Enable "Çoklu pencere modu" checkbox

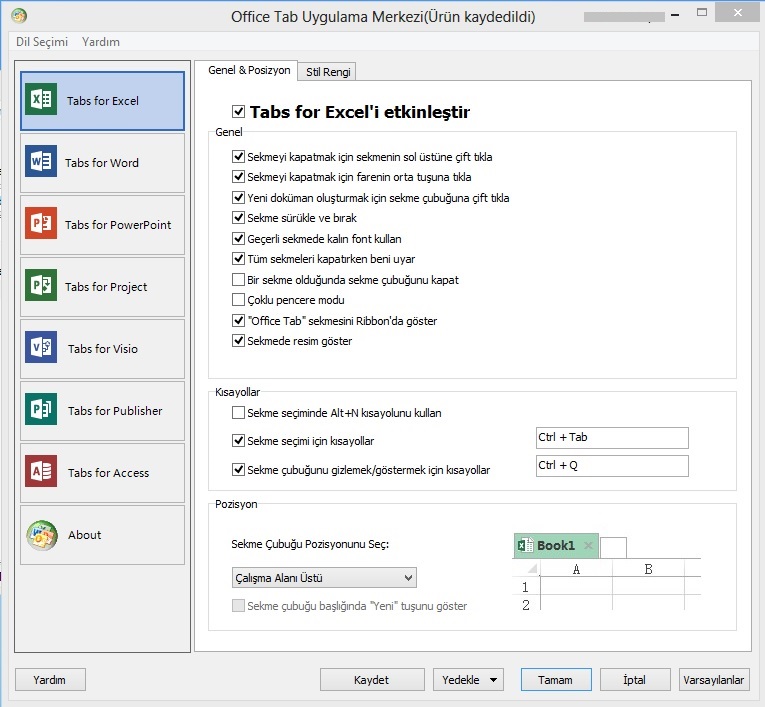click(238, 300)
